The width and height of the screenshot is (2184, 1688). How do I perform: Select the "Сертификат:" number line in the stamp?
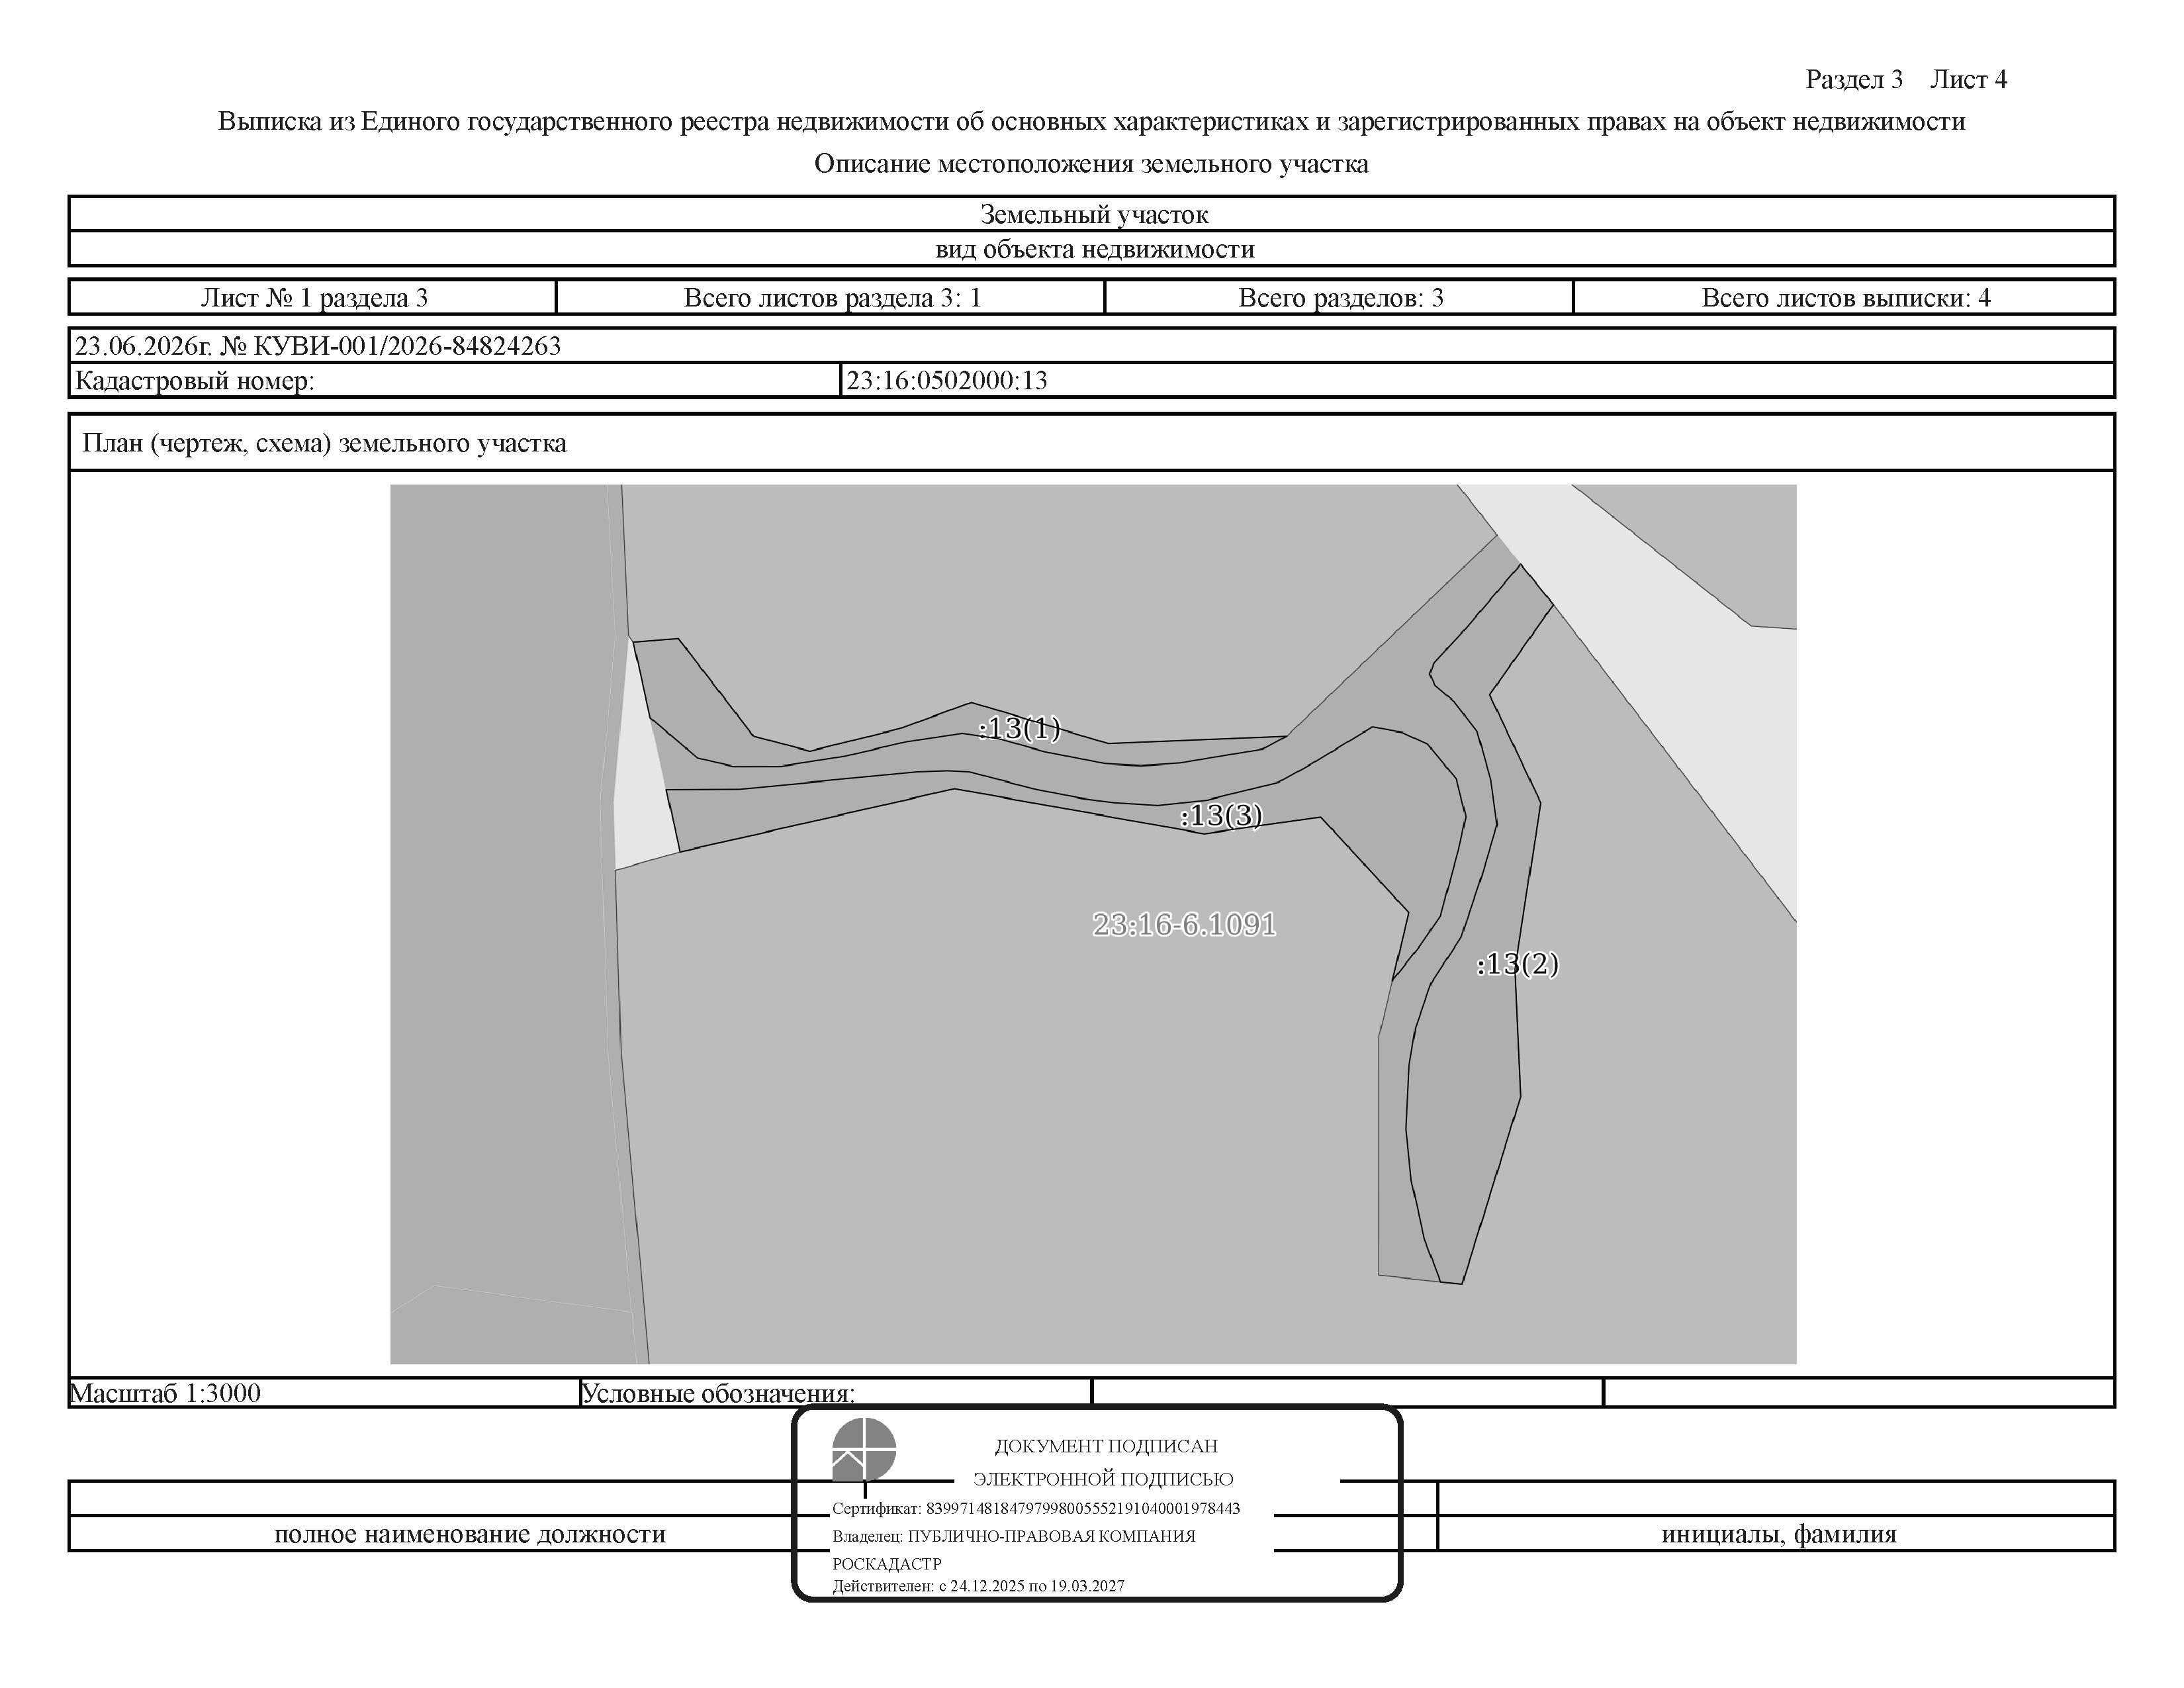1036,1509
